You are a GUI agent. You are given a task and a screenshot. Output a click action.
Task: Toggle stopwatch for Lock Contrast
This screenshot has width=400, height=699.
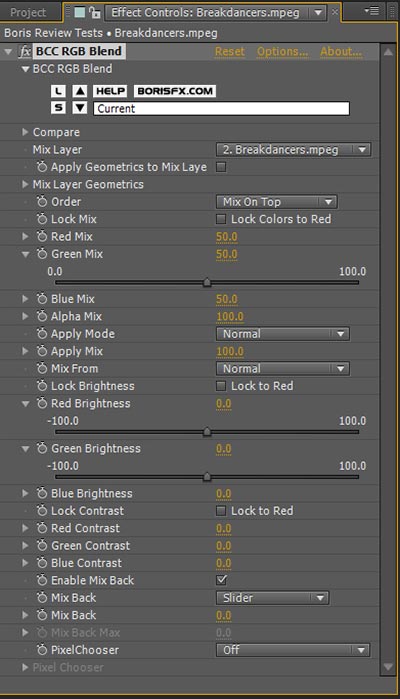point(42,511)
